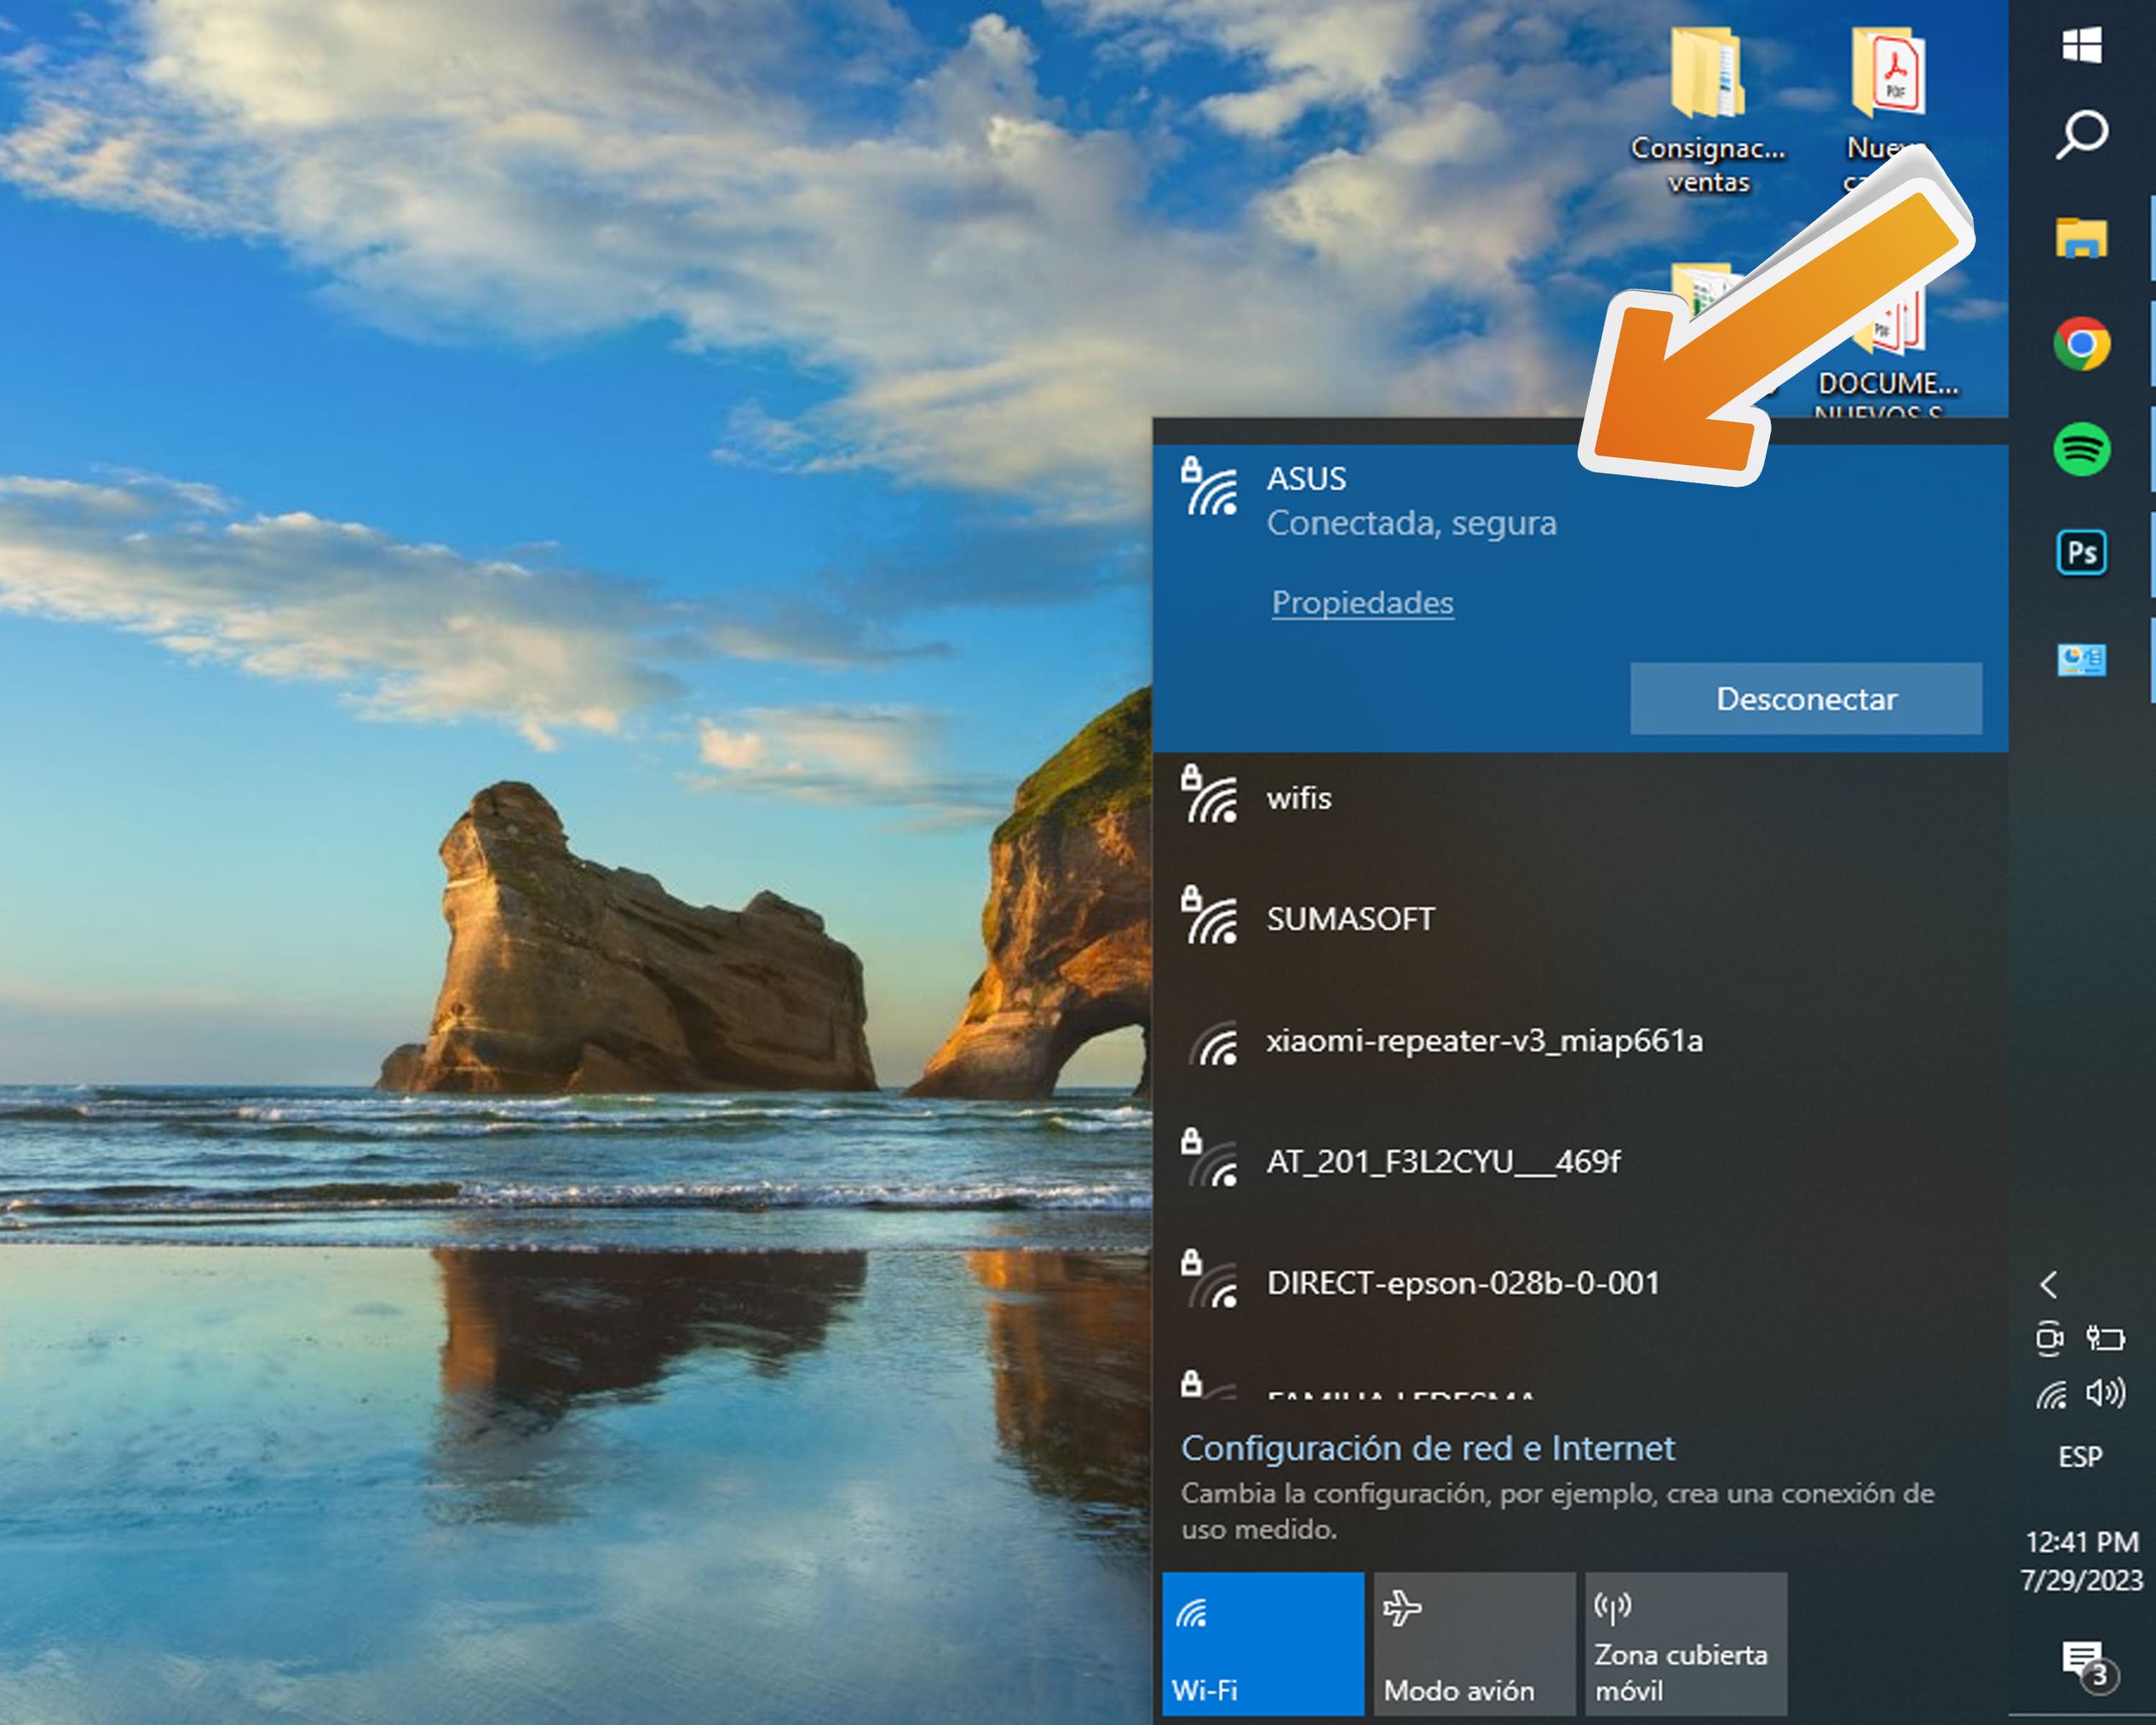Viewport: 2156px width, 1725px height.
Task: Click the volume speaker tray icon
Action: point(2106,1393)
